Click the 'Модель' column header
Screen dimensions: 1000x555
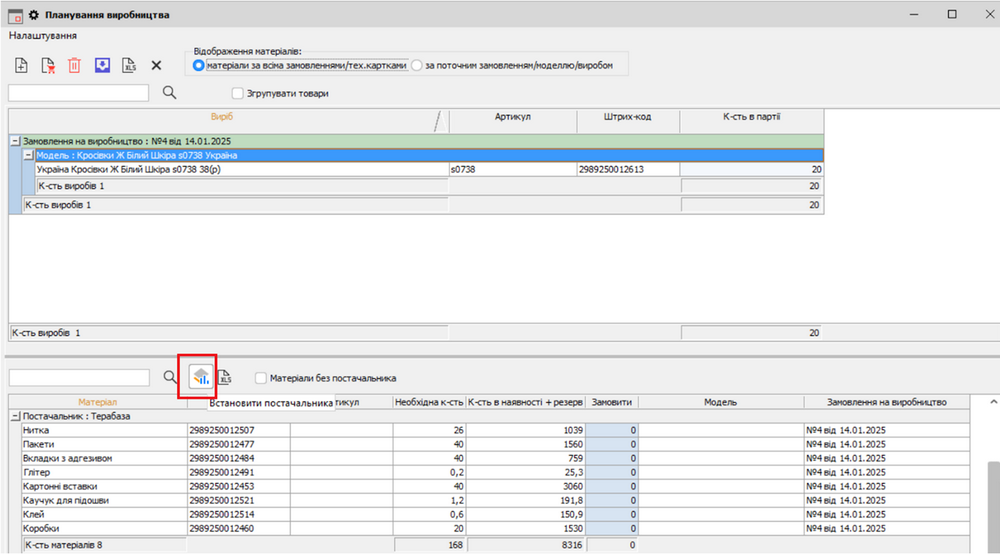pyautogui.click(x=721, y=402)
